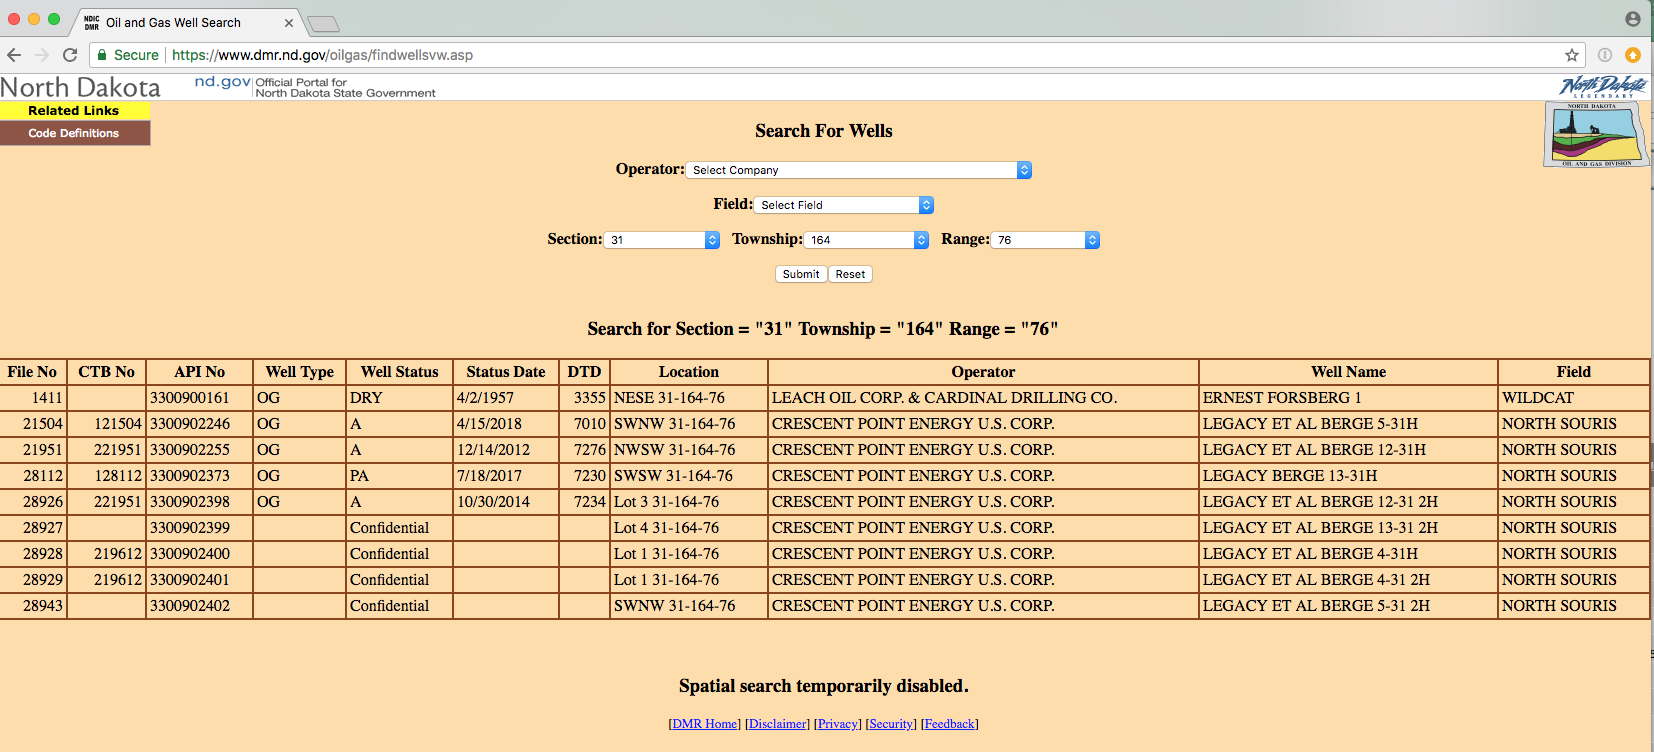The width and height of the screenshot is (1654, 752).
Task: Click the Reset button
Action: [x=850, y=274]
